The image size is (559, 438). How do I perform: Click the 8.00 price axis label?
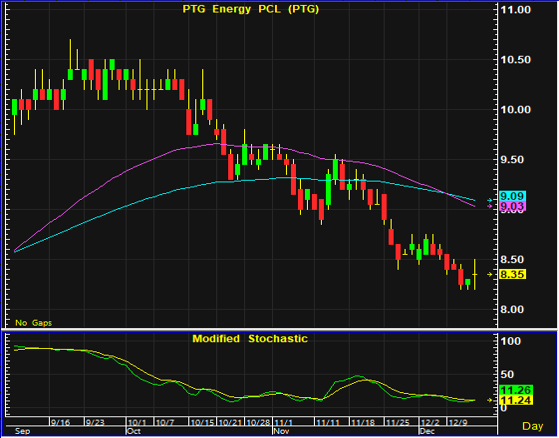(x=513, y=309)
